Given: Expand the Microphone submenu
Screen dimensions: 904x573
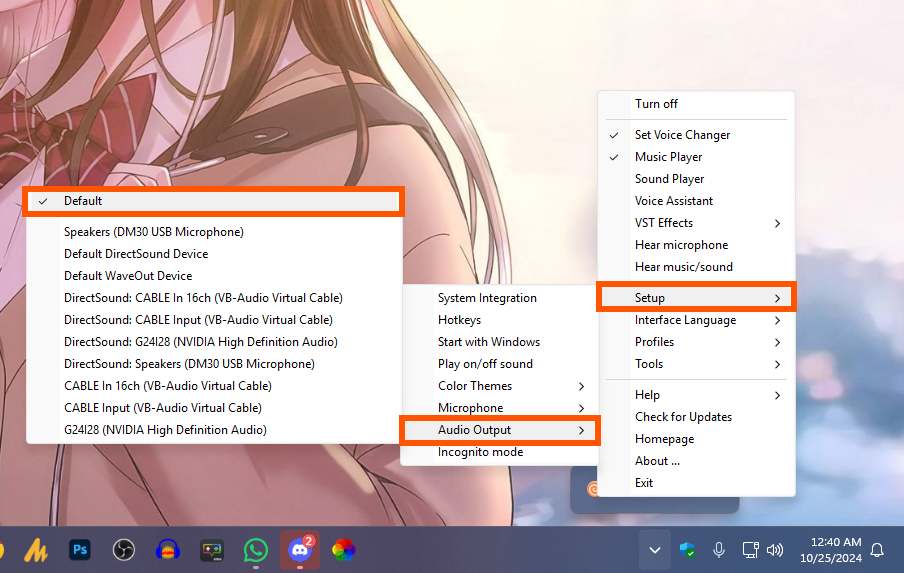Looking at the screenshot, I should (499, 408).
